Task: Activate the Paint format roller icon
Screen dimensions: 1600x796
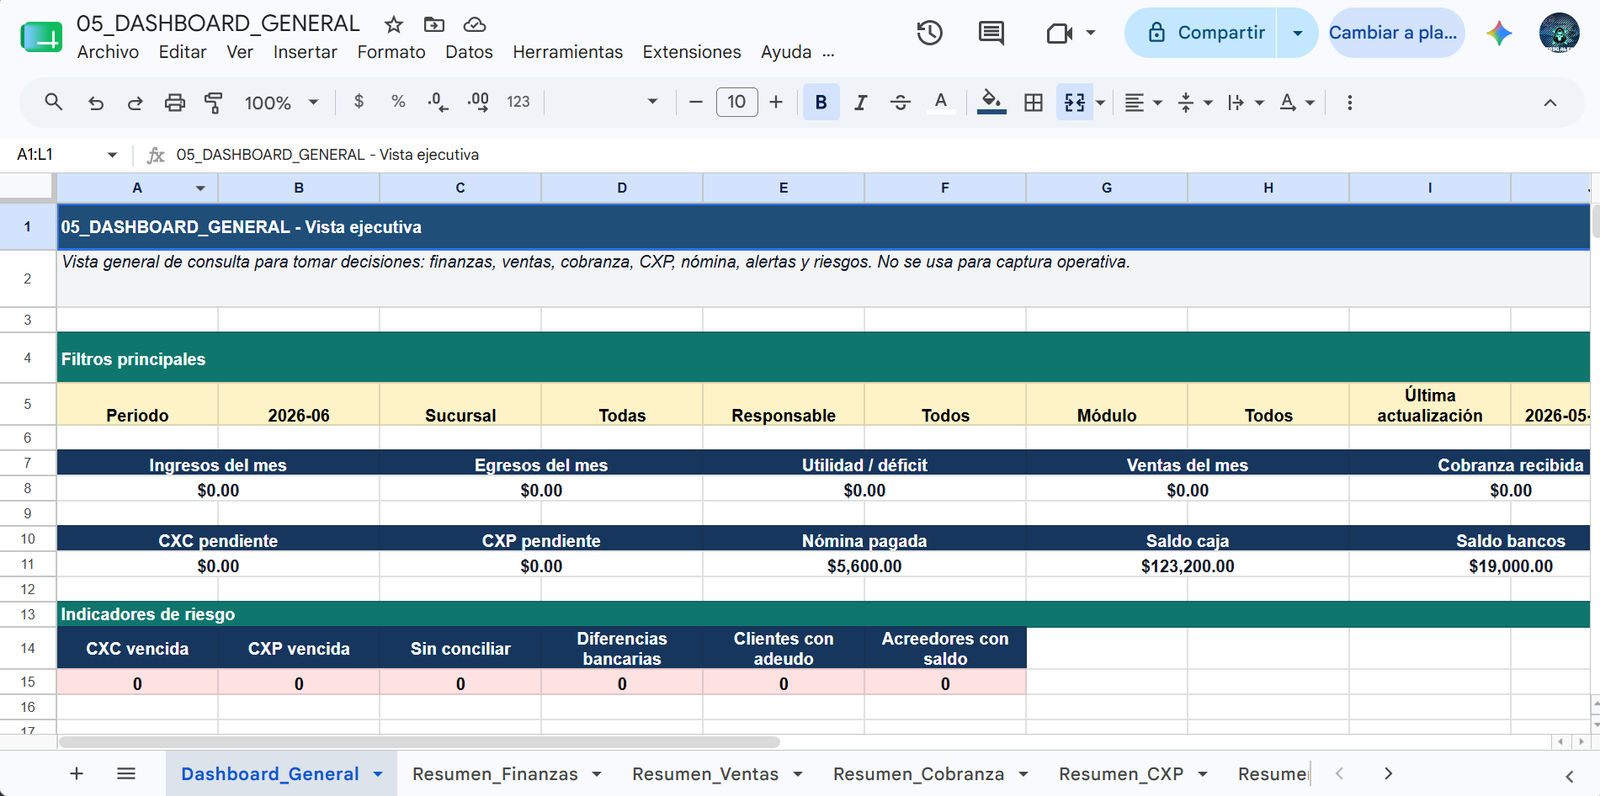Action: point(214,102)
